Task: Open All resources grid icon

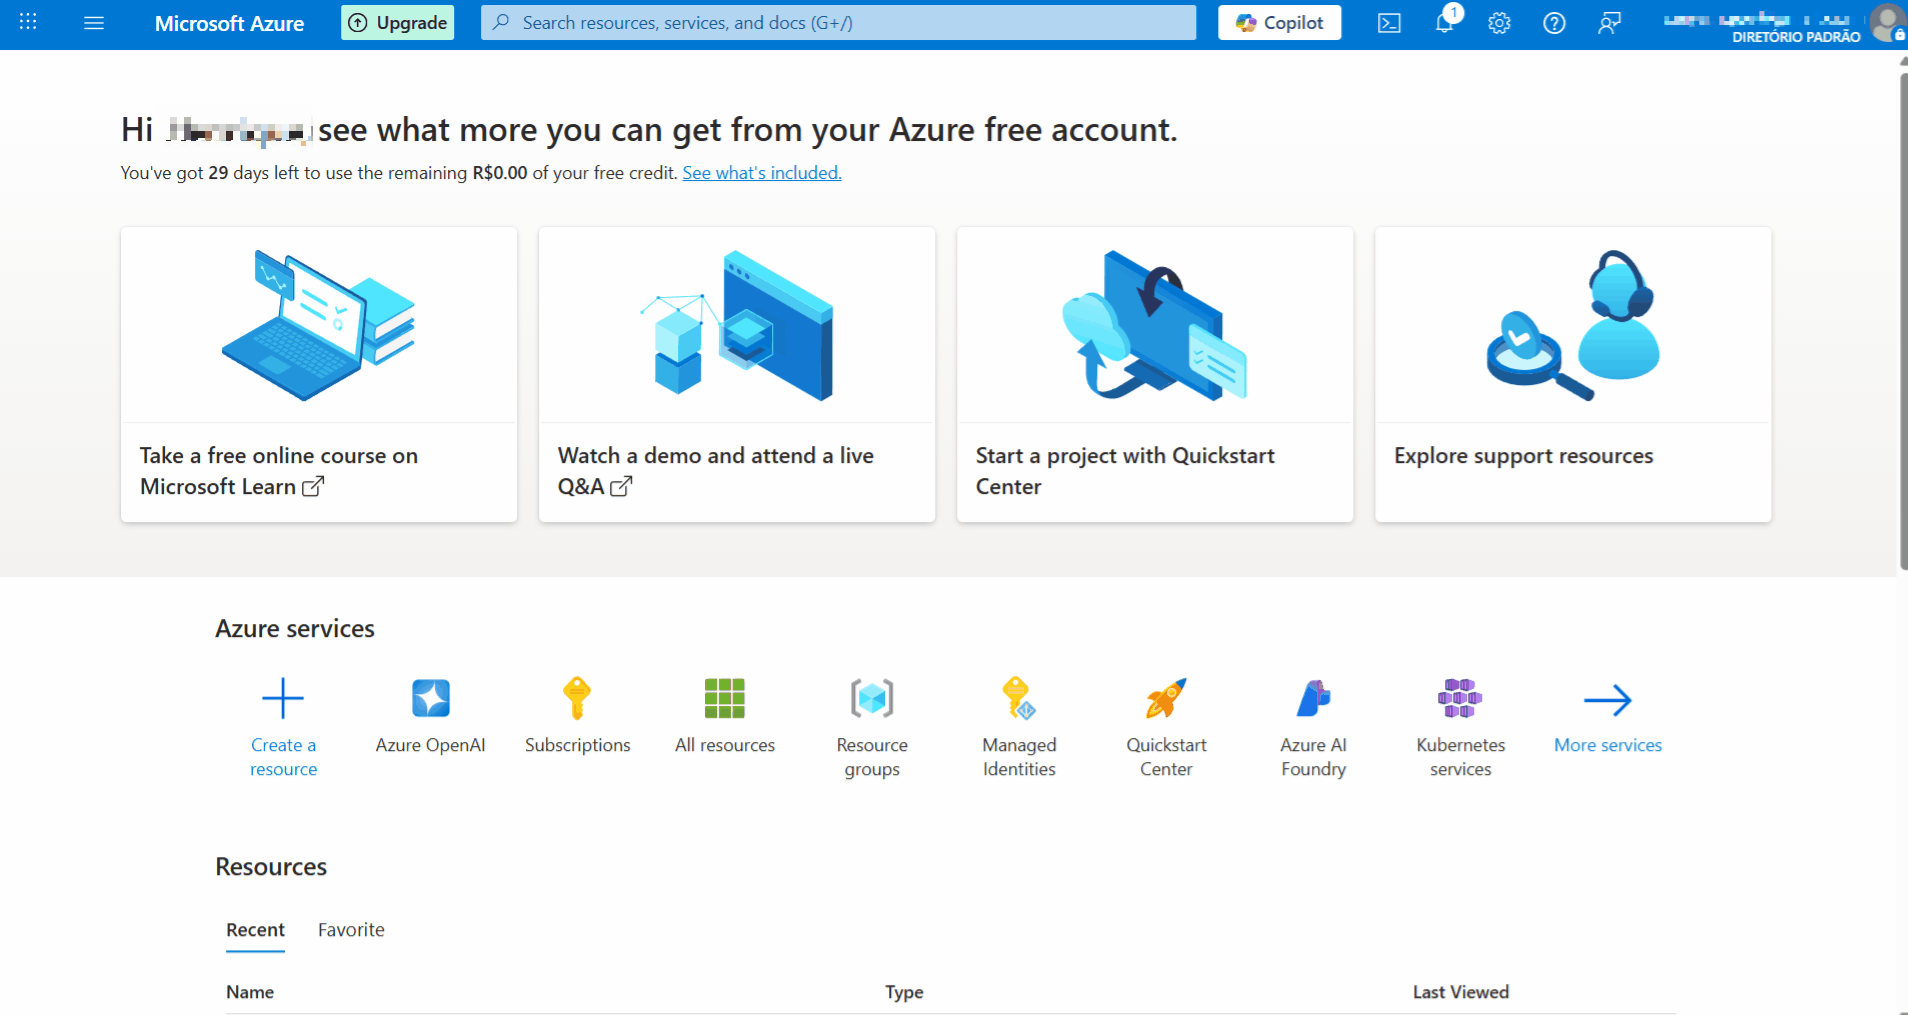Action: [x=724, y=699]
